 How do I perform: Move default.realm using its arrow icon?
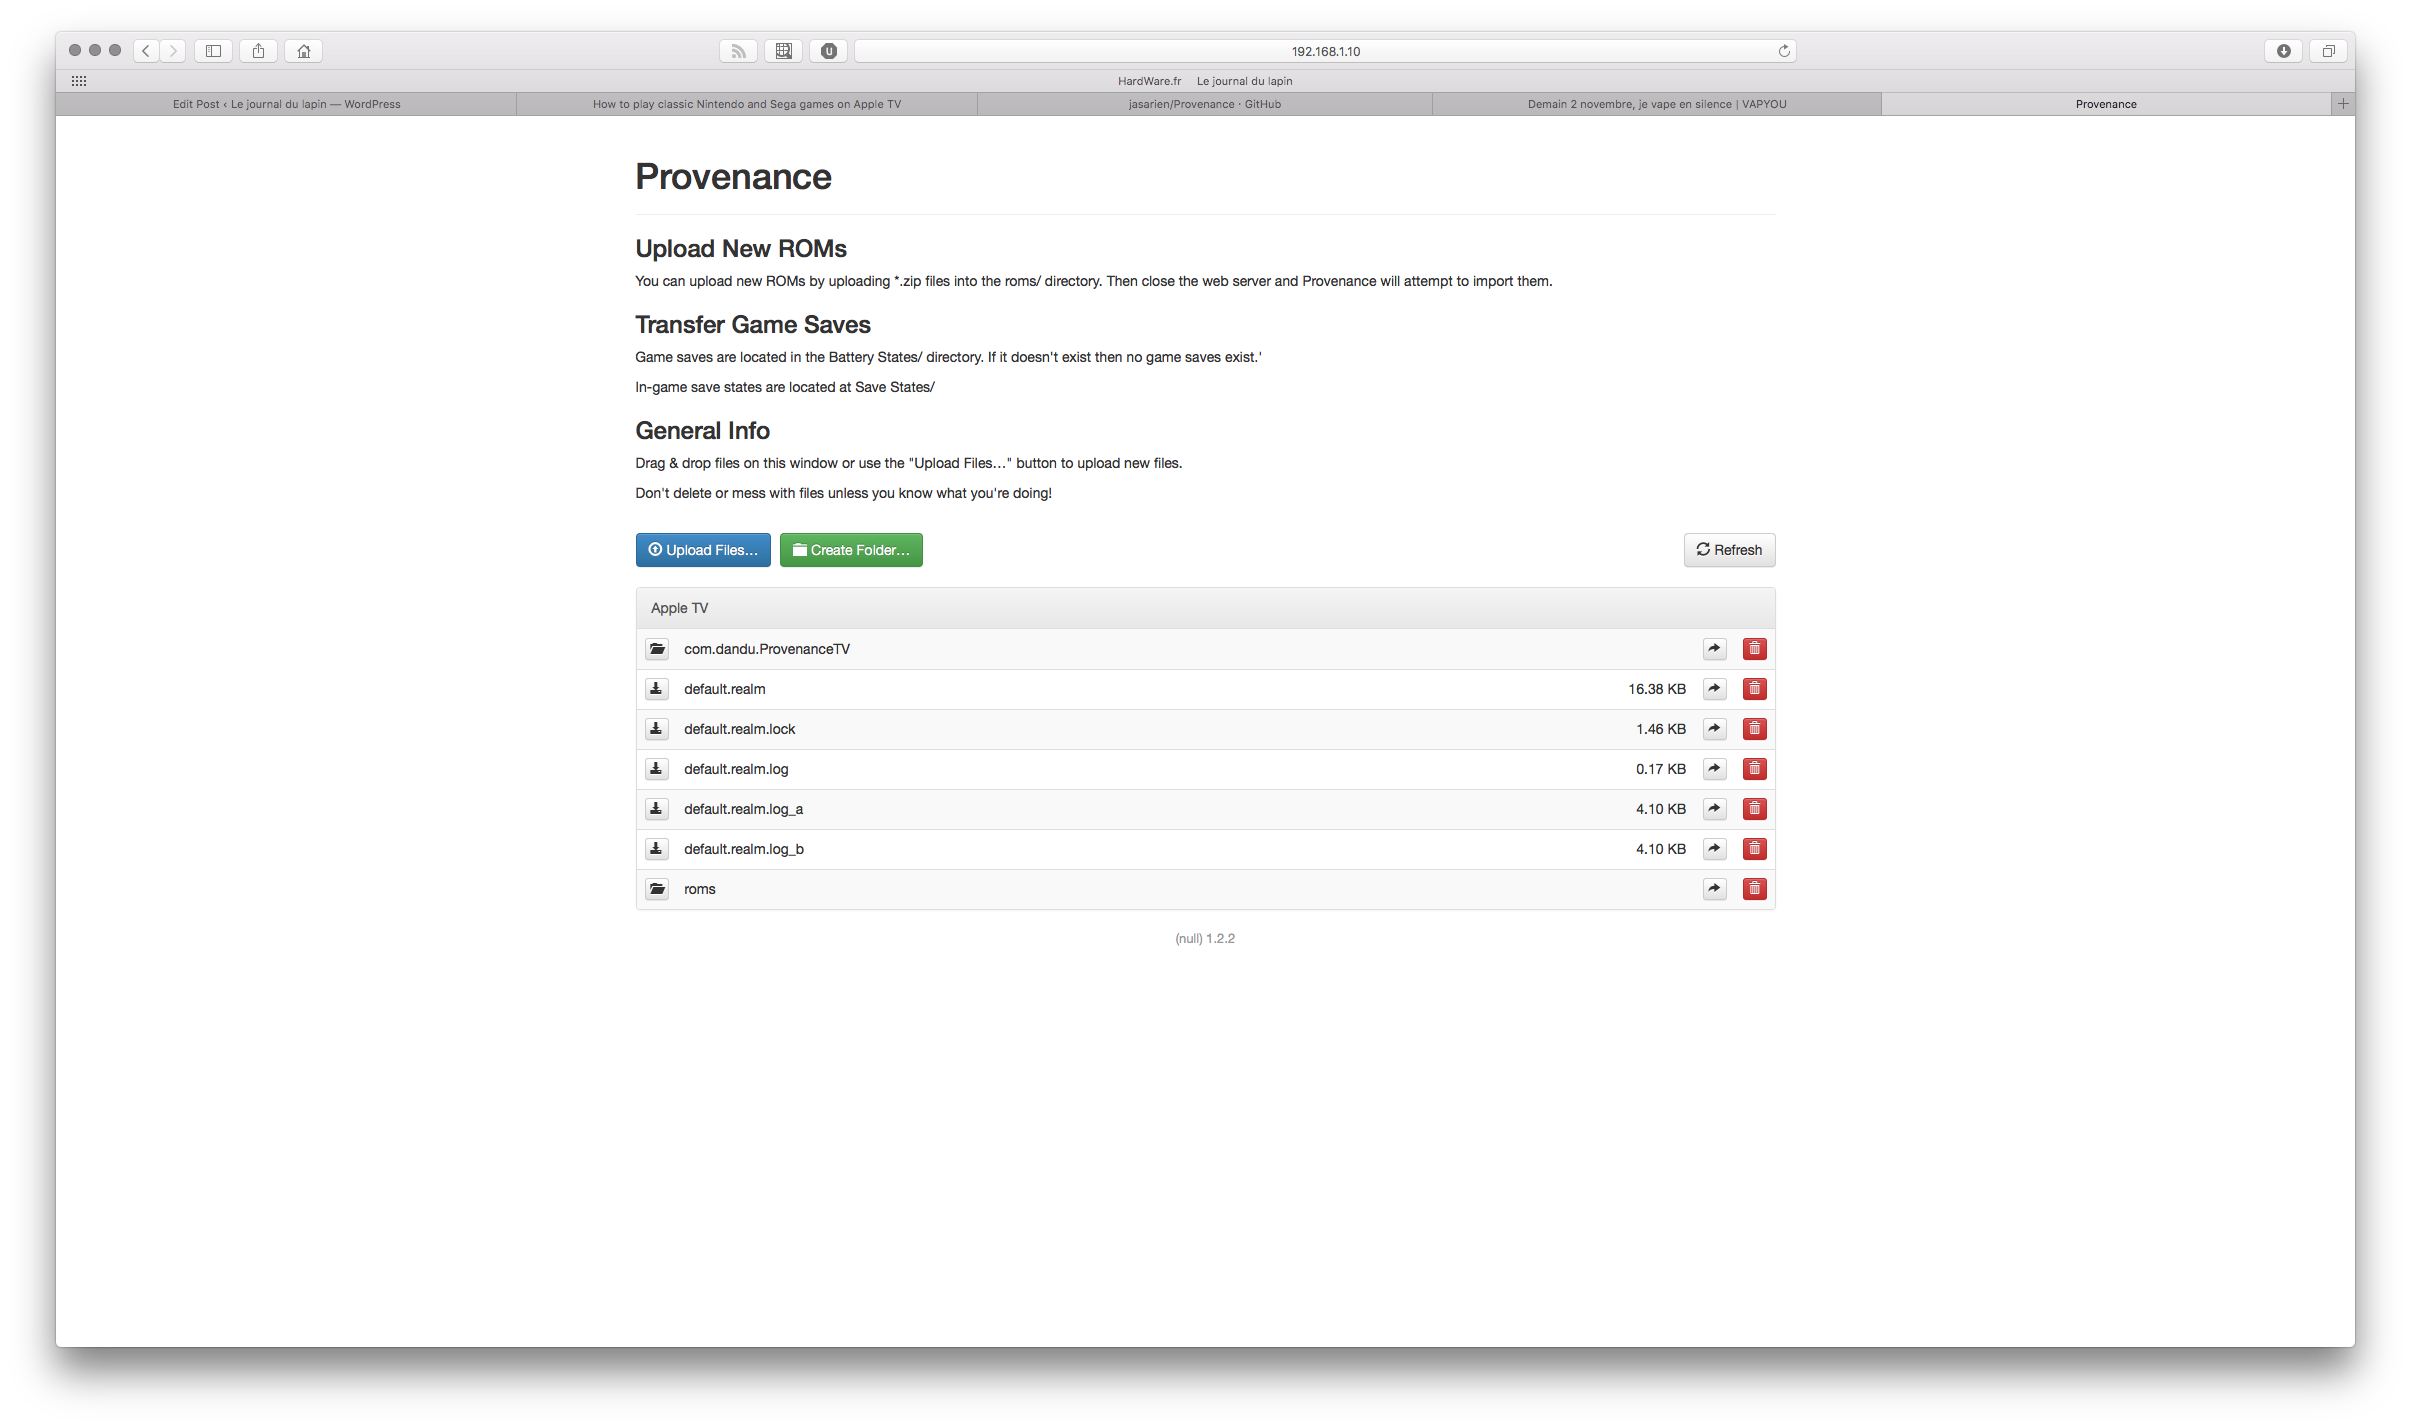point(1714,689)
